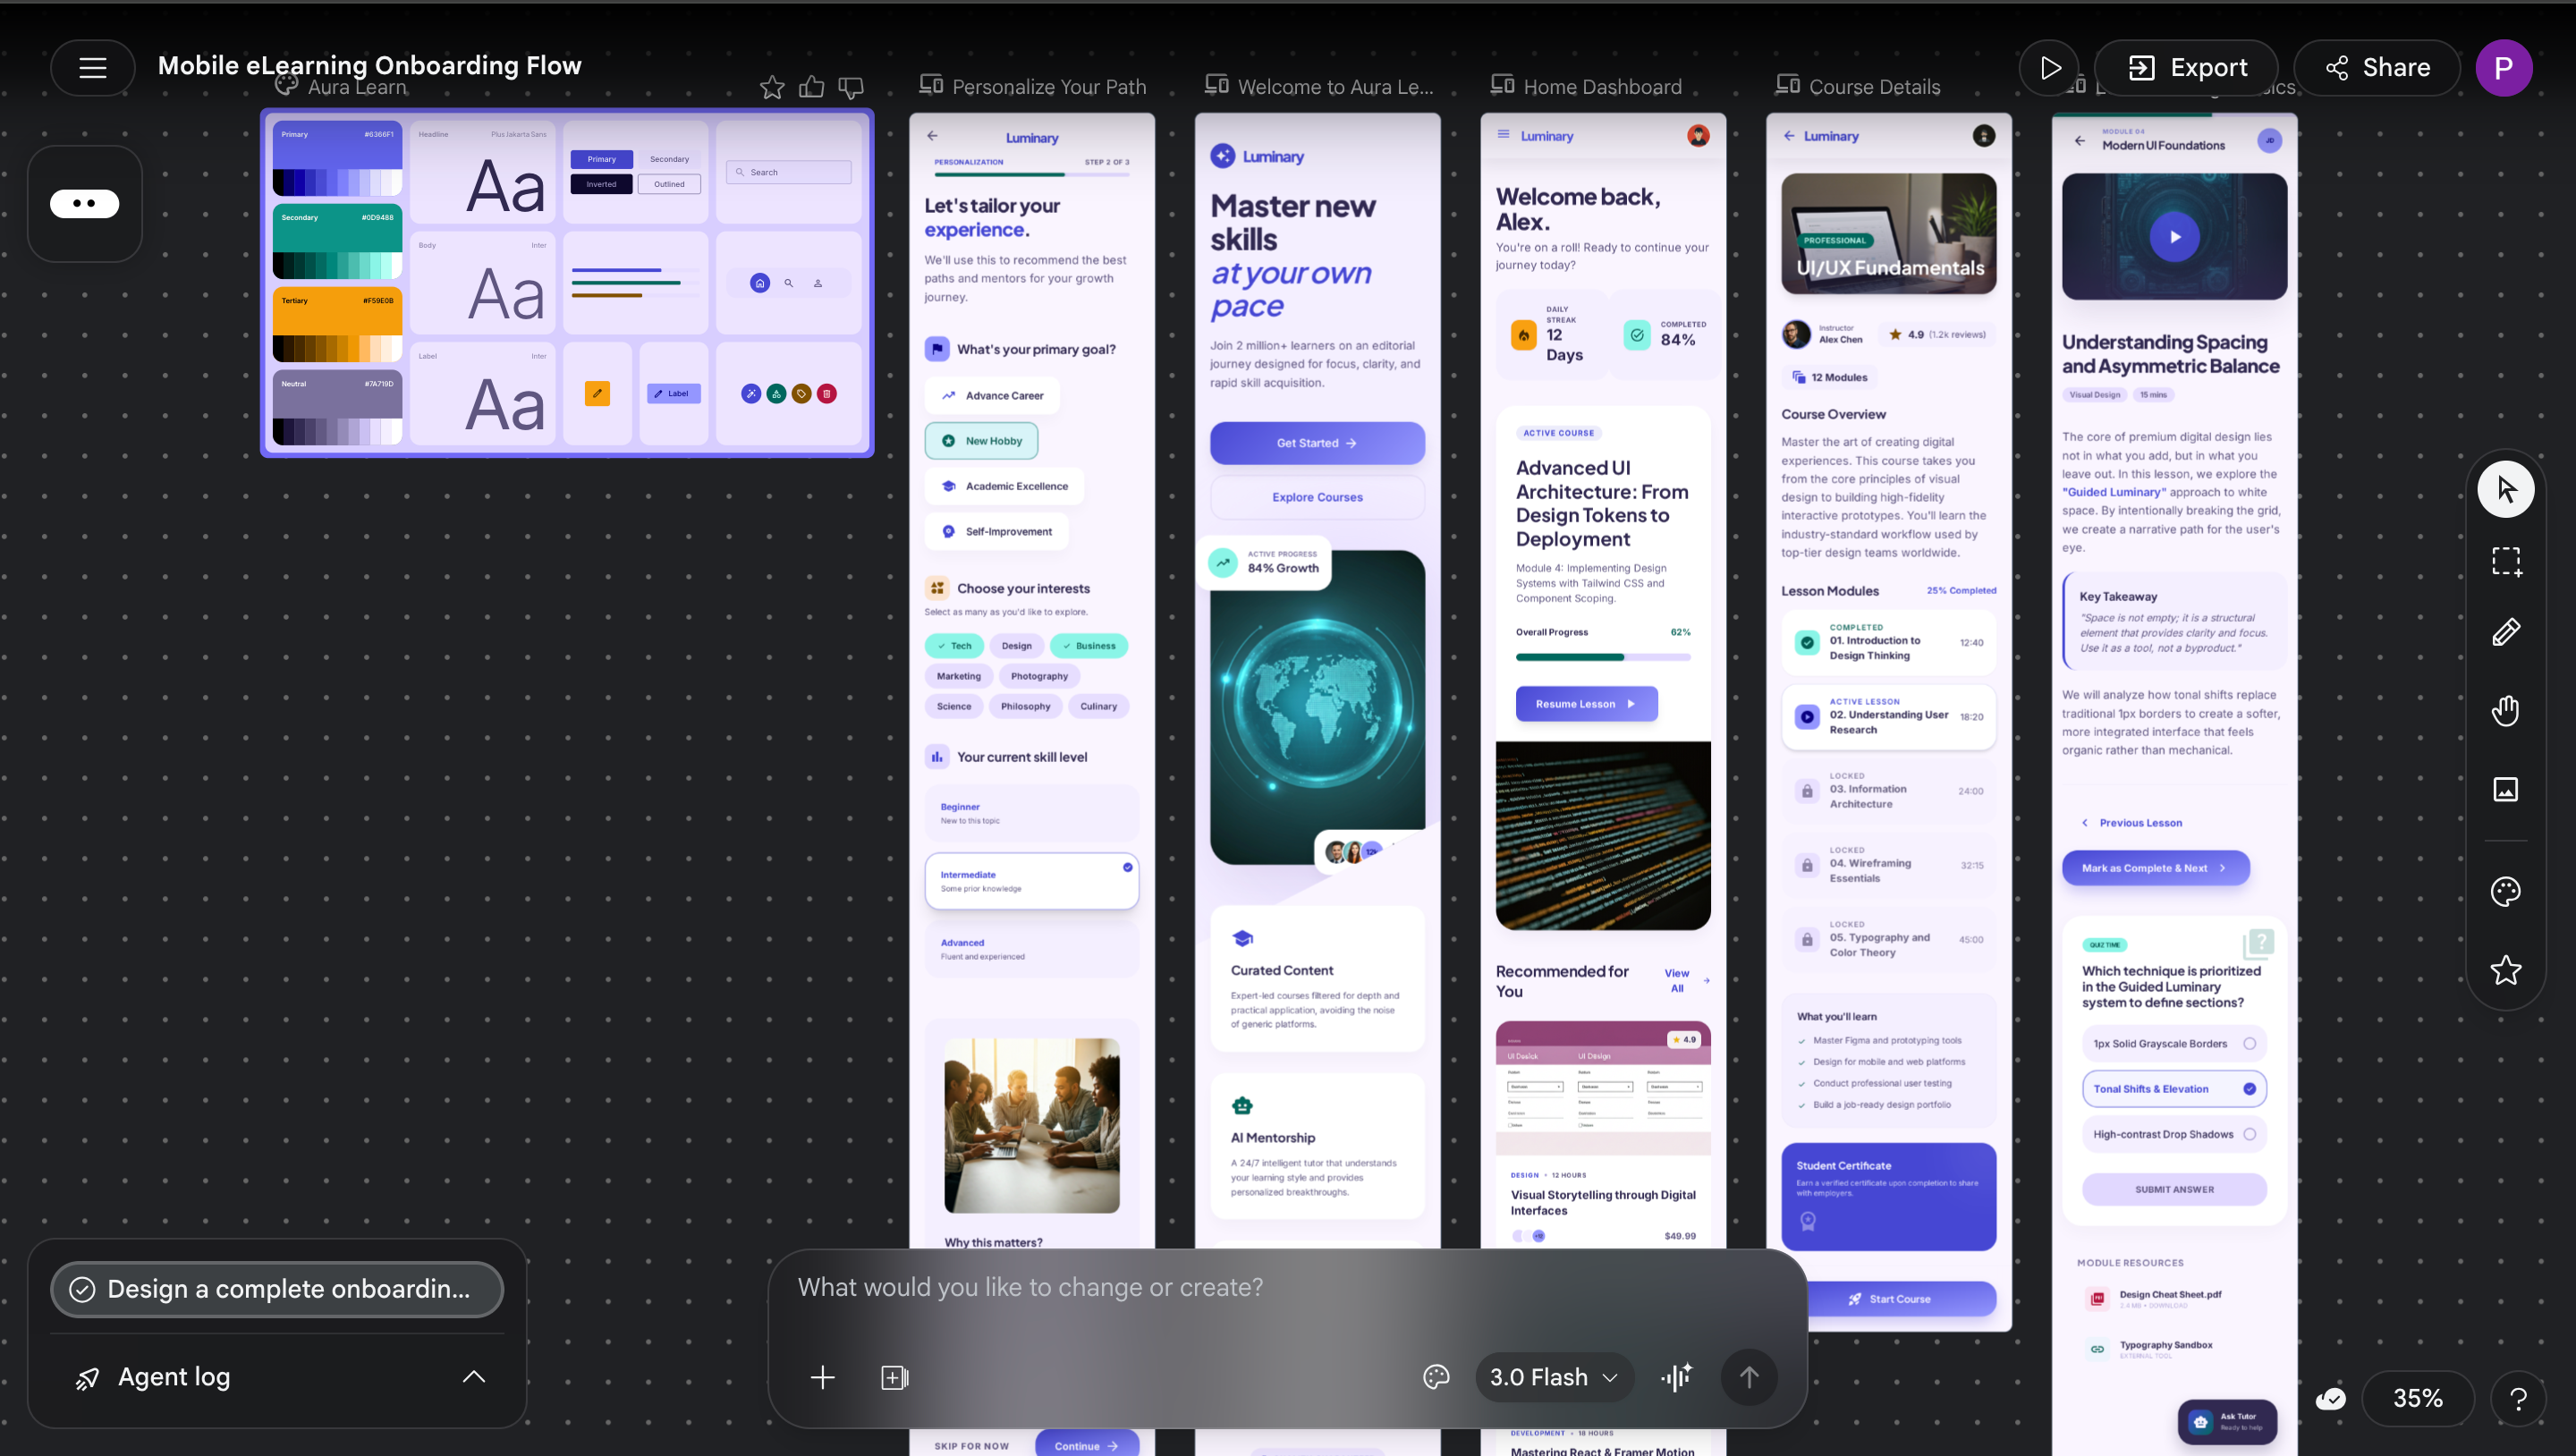This screenshot has width=2576, height=1456.
Task: Select the Intermediate skill level card
Action: (x=1032, y=881)
